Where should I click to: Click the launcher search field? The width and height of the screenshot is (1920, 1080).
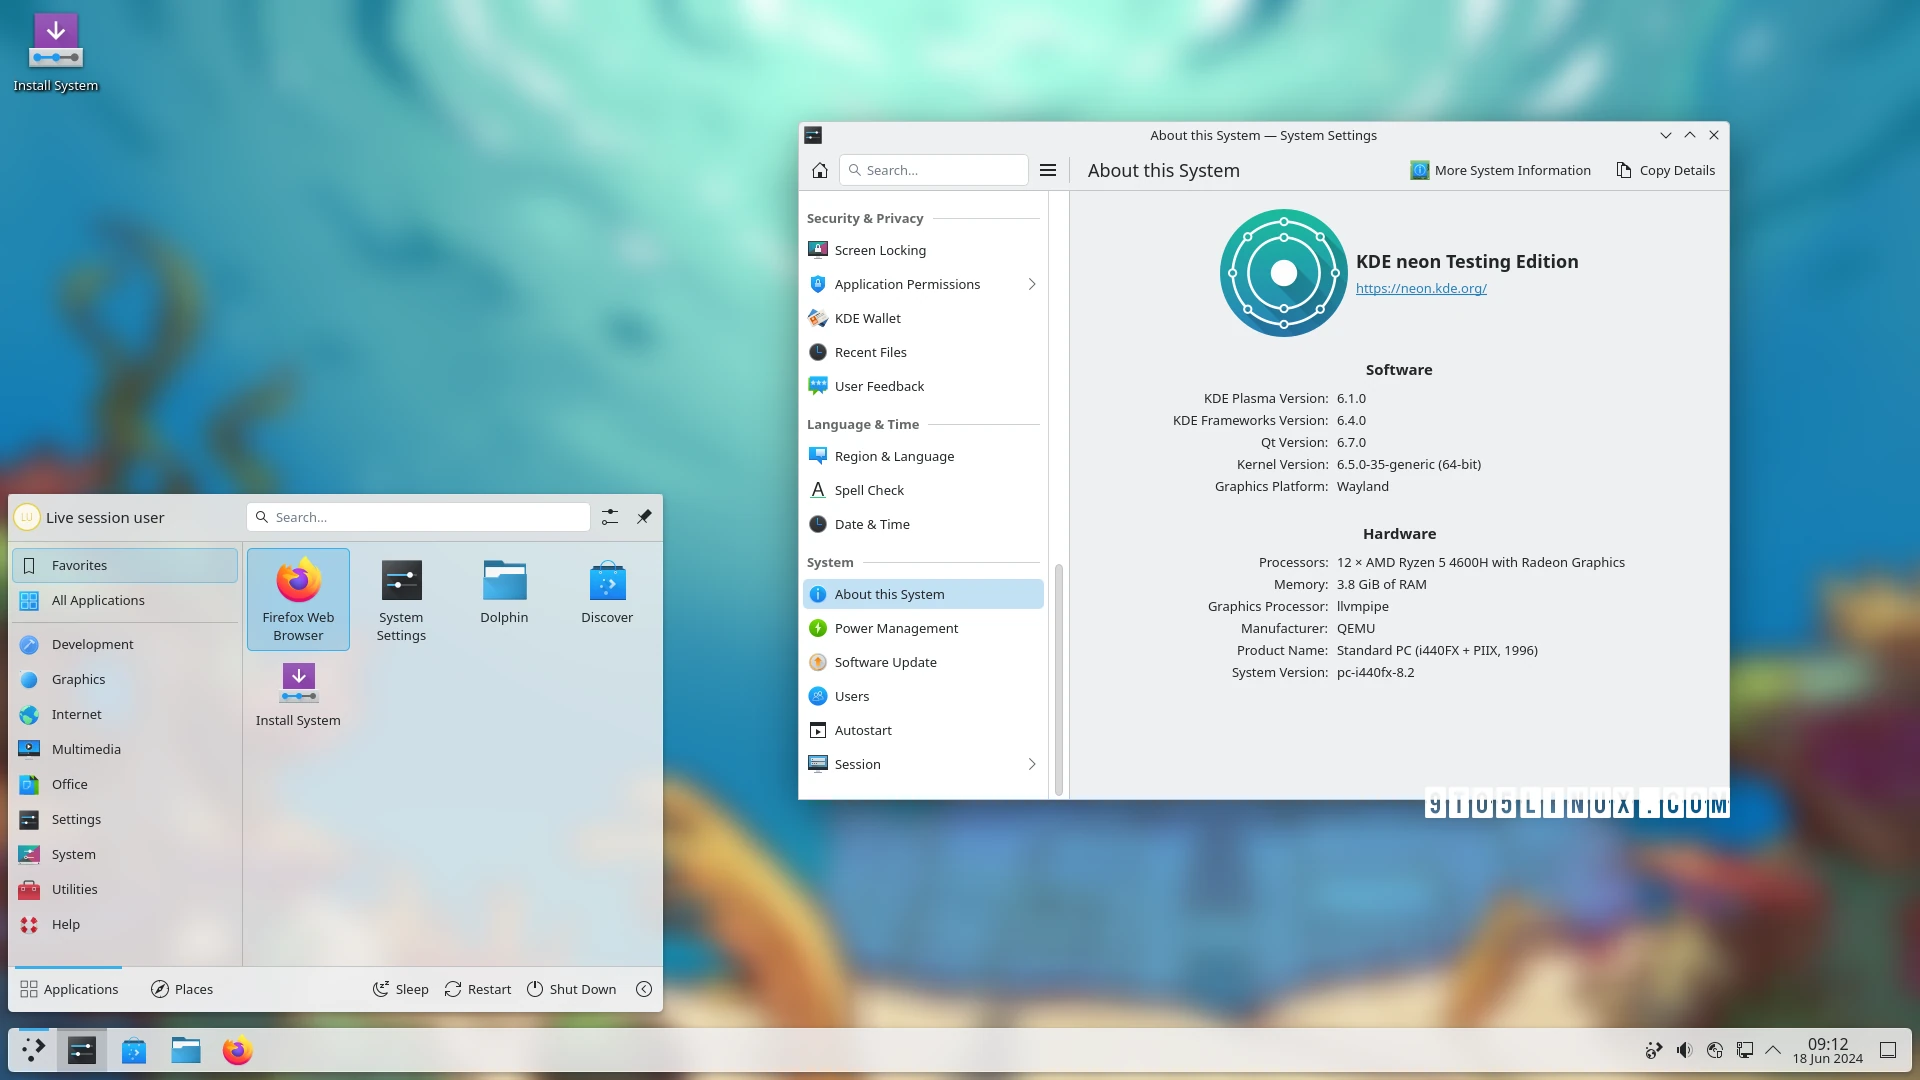click(x=418, y=517)
